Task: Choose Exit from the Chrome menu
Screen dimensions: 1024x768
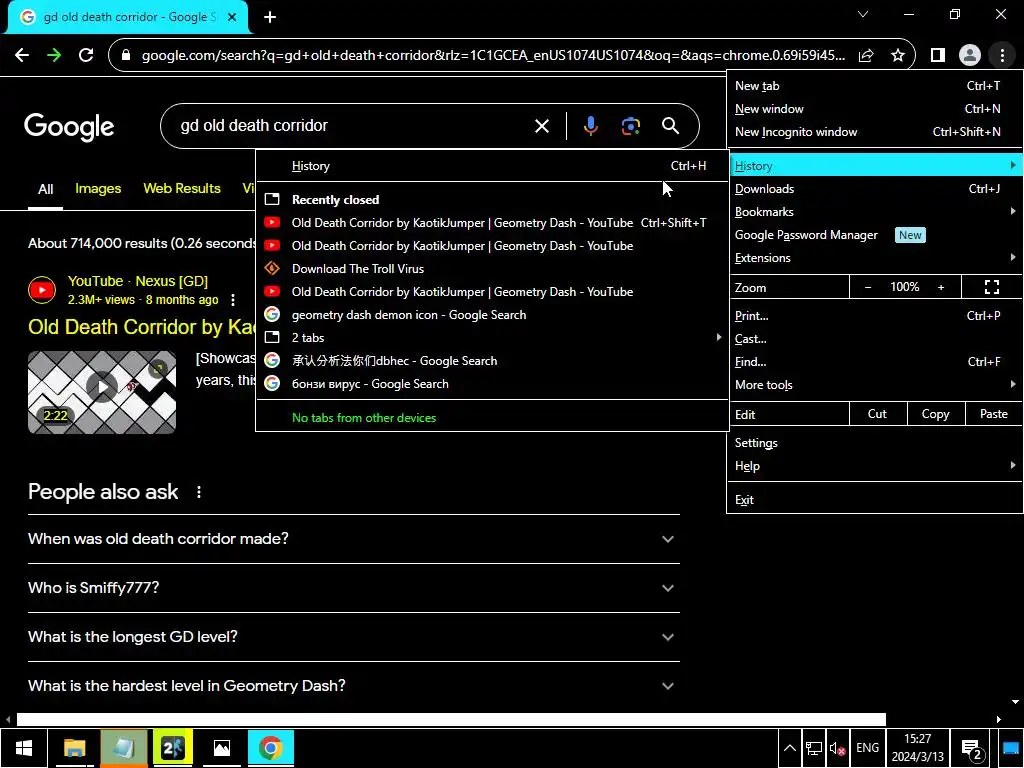Action: tap(874, 500)
